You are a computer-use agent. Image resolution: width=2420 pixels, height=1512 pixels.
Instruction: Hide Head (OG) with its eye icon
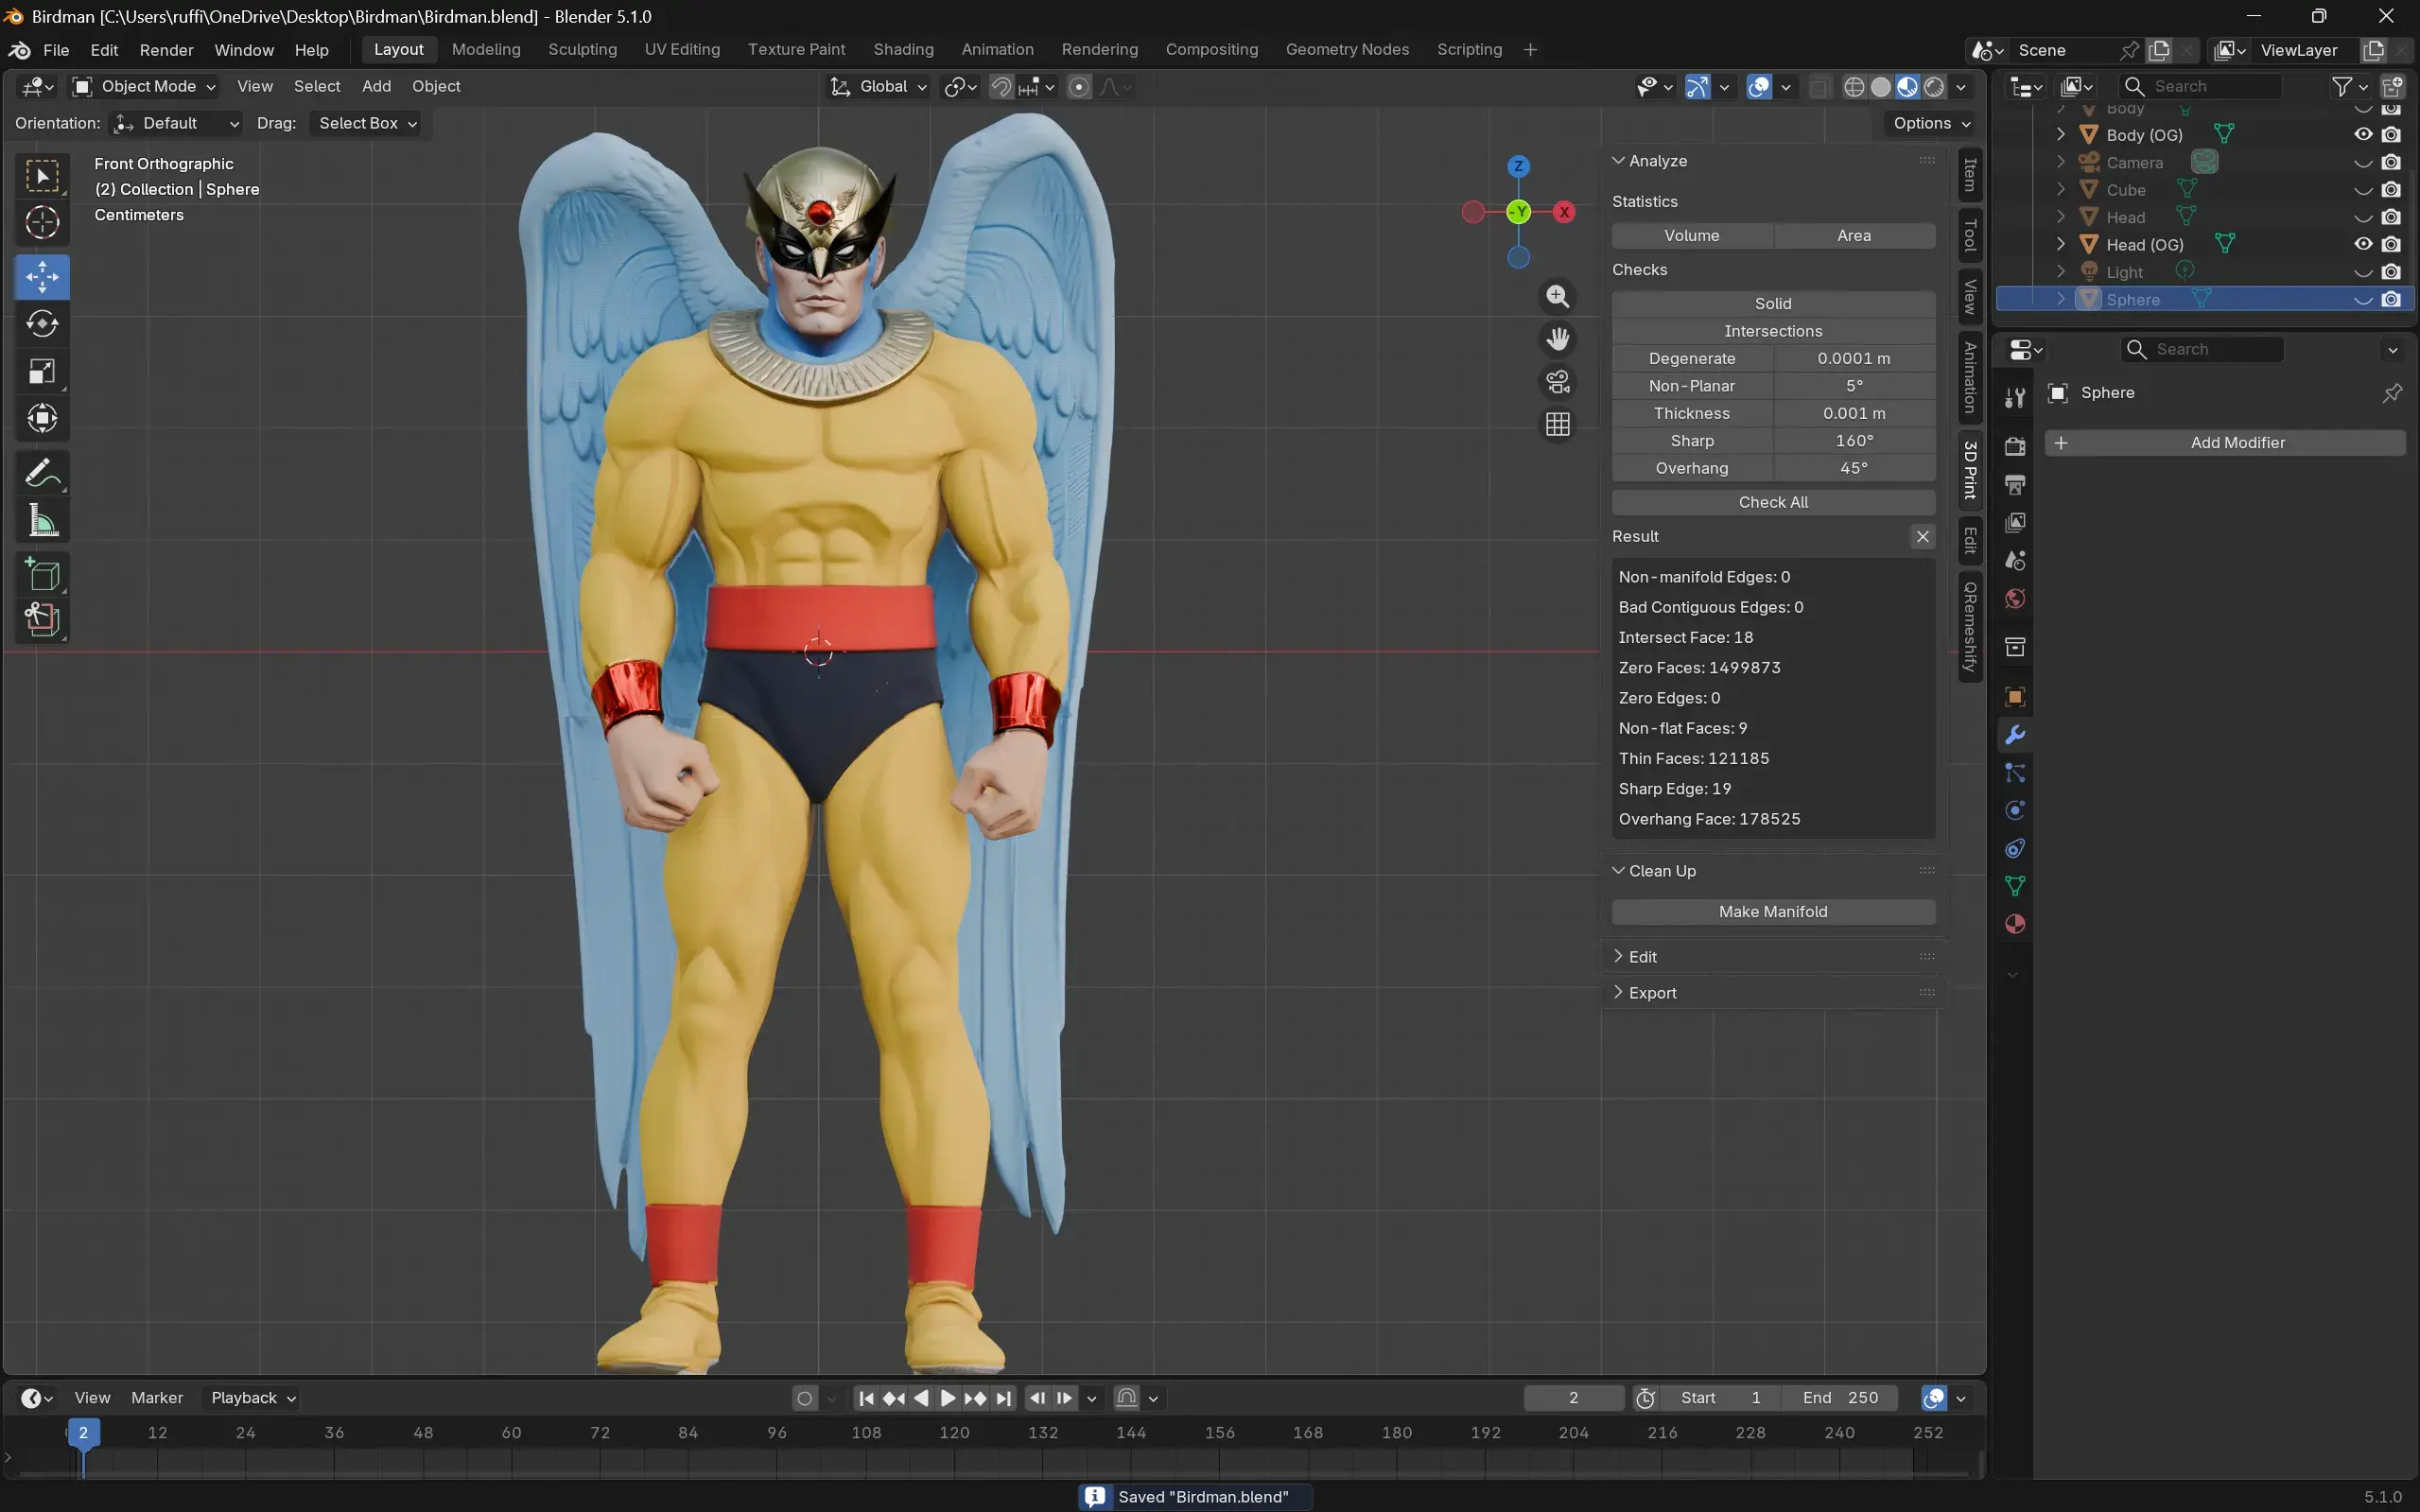(x=2362, y=244)
